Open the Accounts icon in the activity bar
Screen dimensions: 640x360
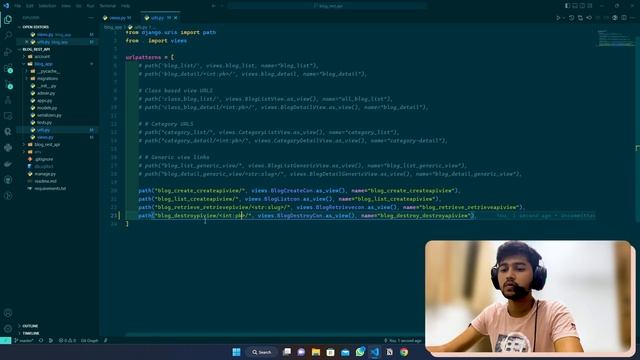[x=8, y=313]
